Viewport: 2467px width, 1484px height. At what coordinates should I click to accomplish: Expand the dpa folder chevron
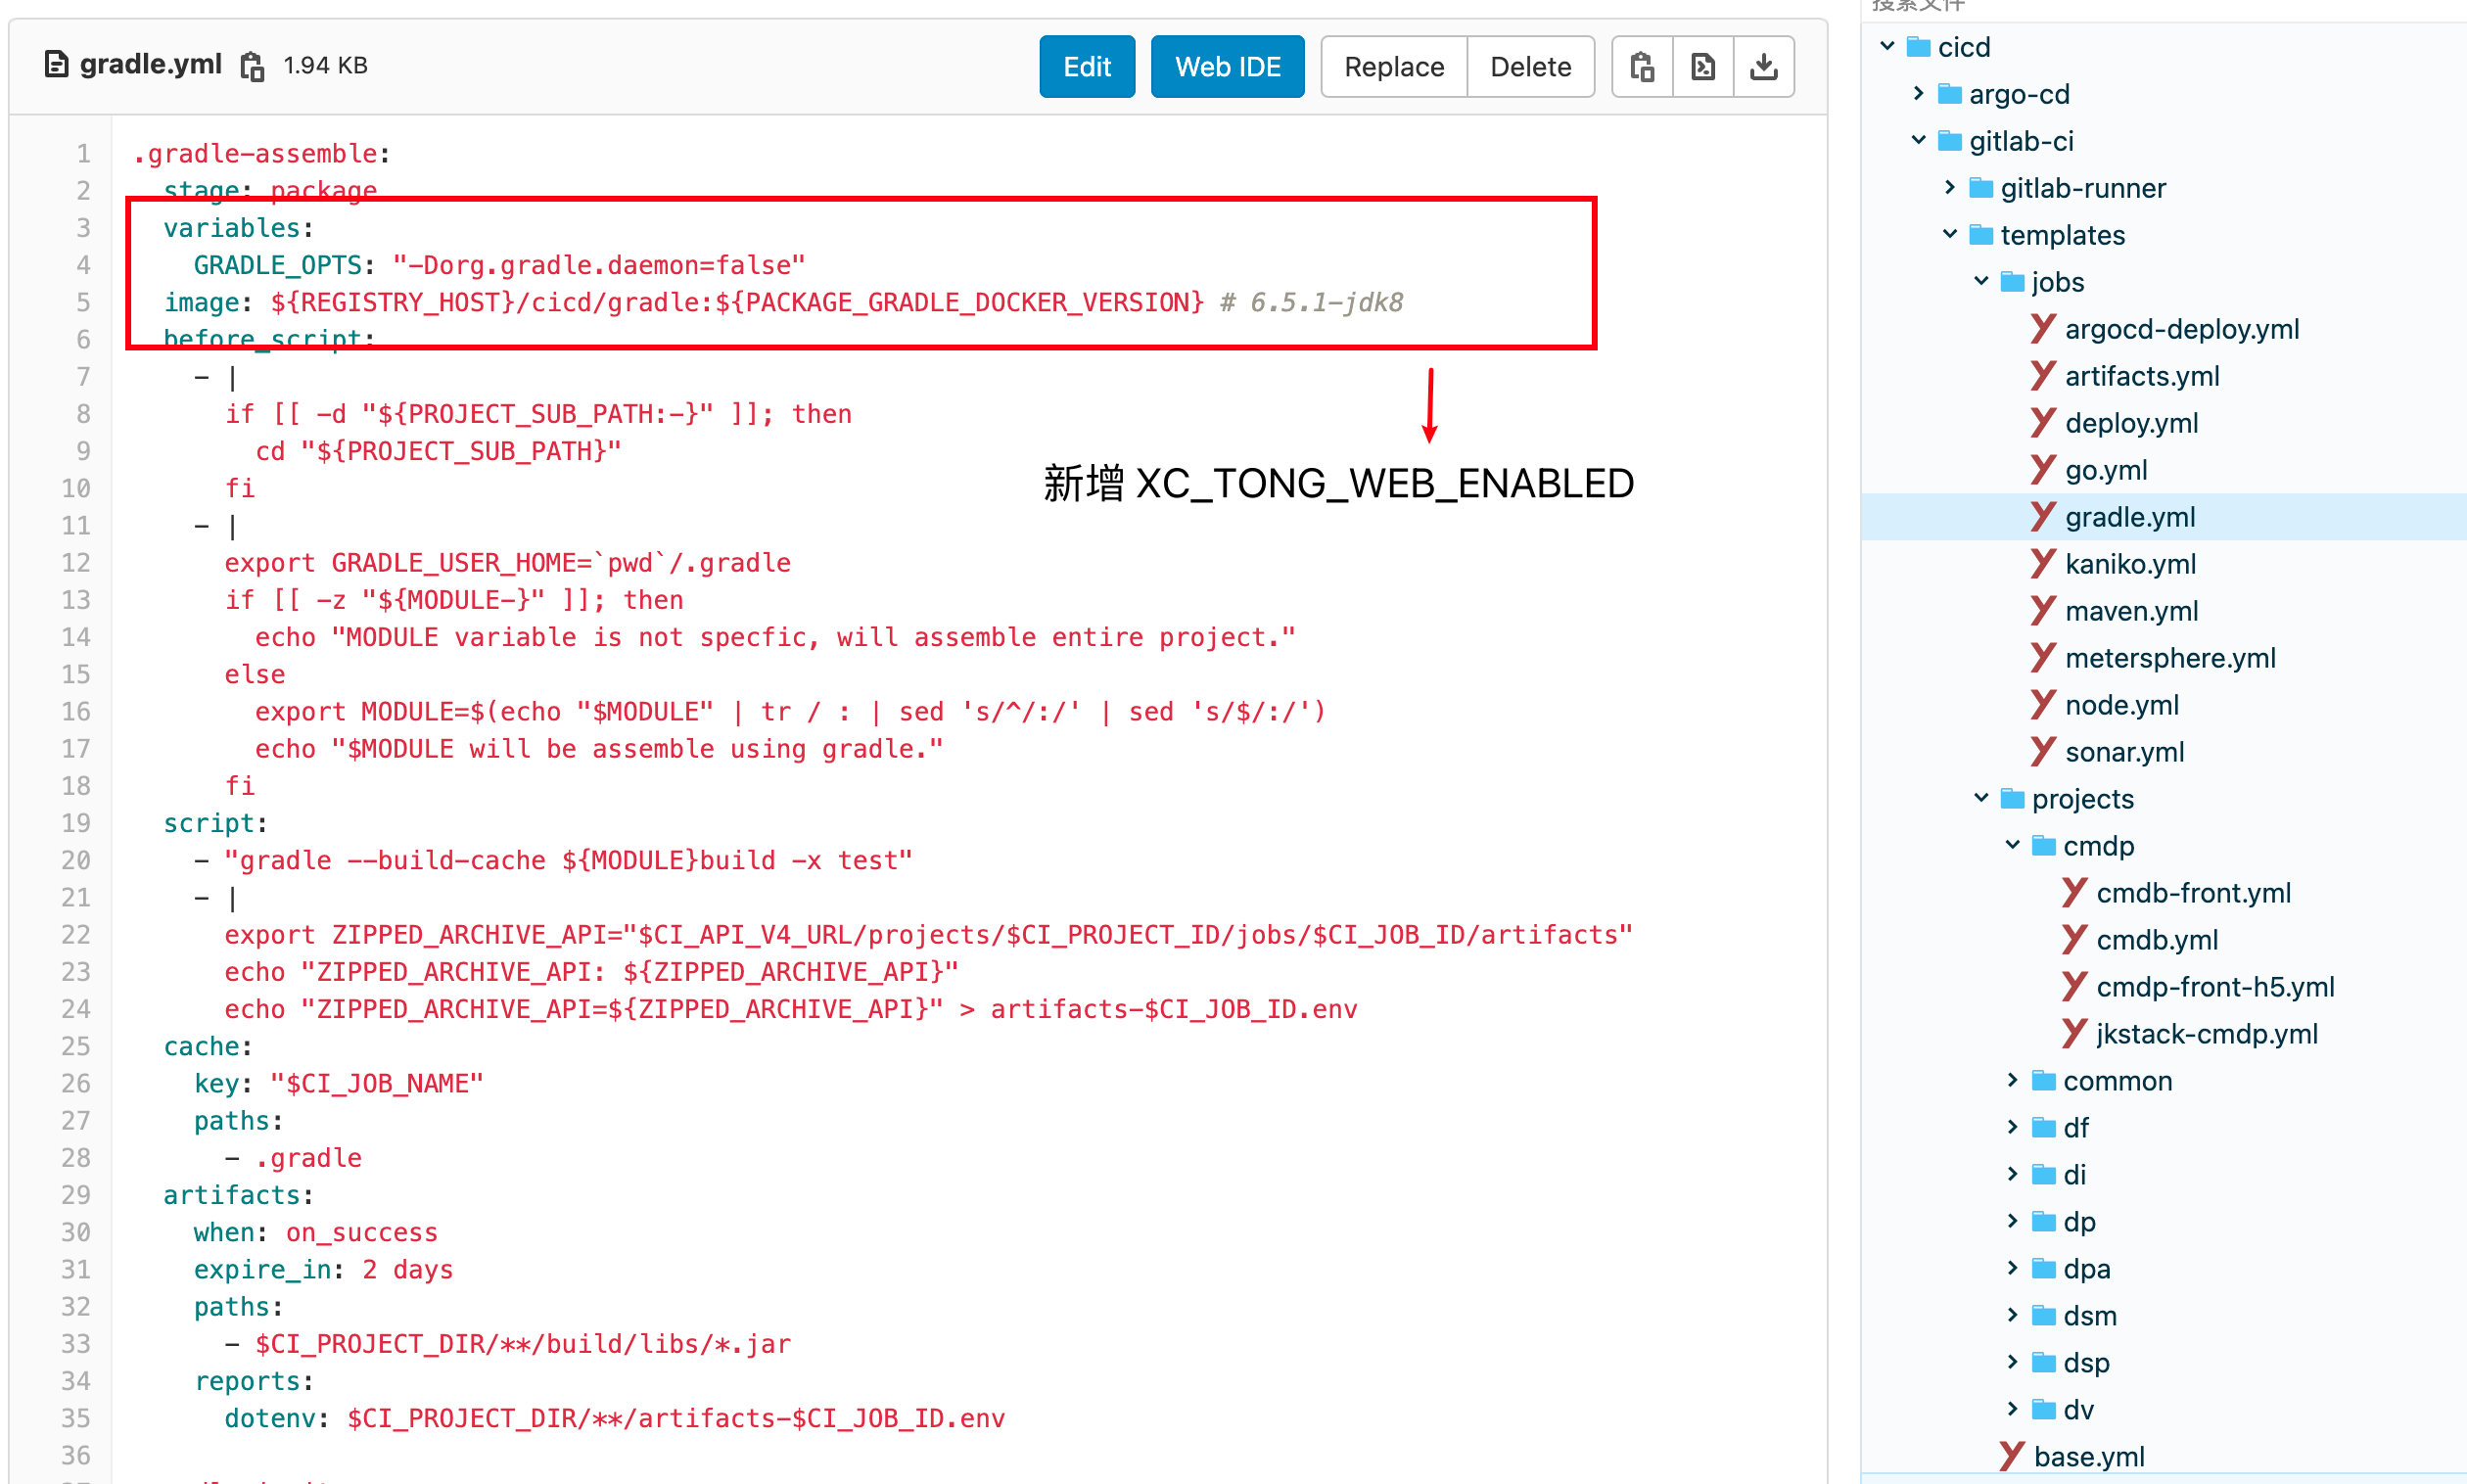2012,1268
